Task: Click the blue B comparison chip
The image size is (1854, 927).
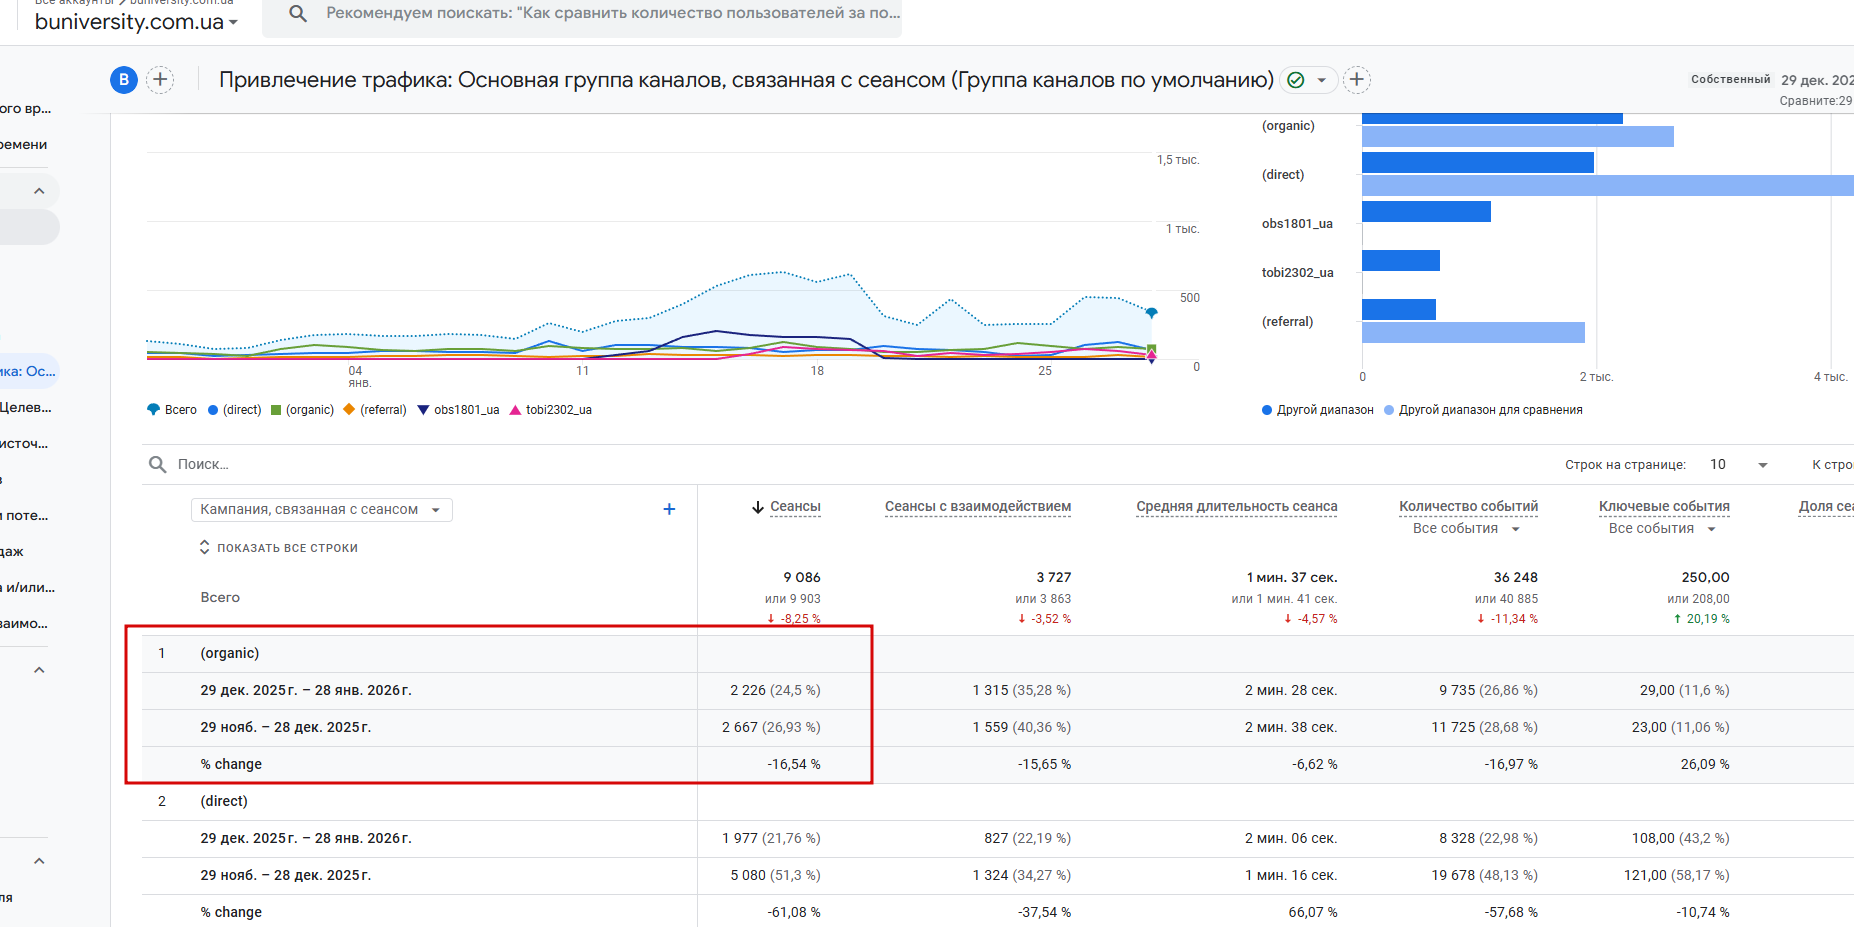Action: tap(124, 80)
